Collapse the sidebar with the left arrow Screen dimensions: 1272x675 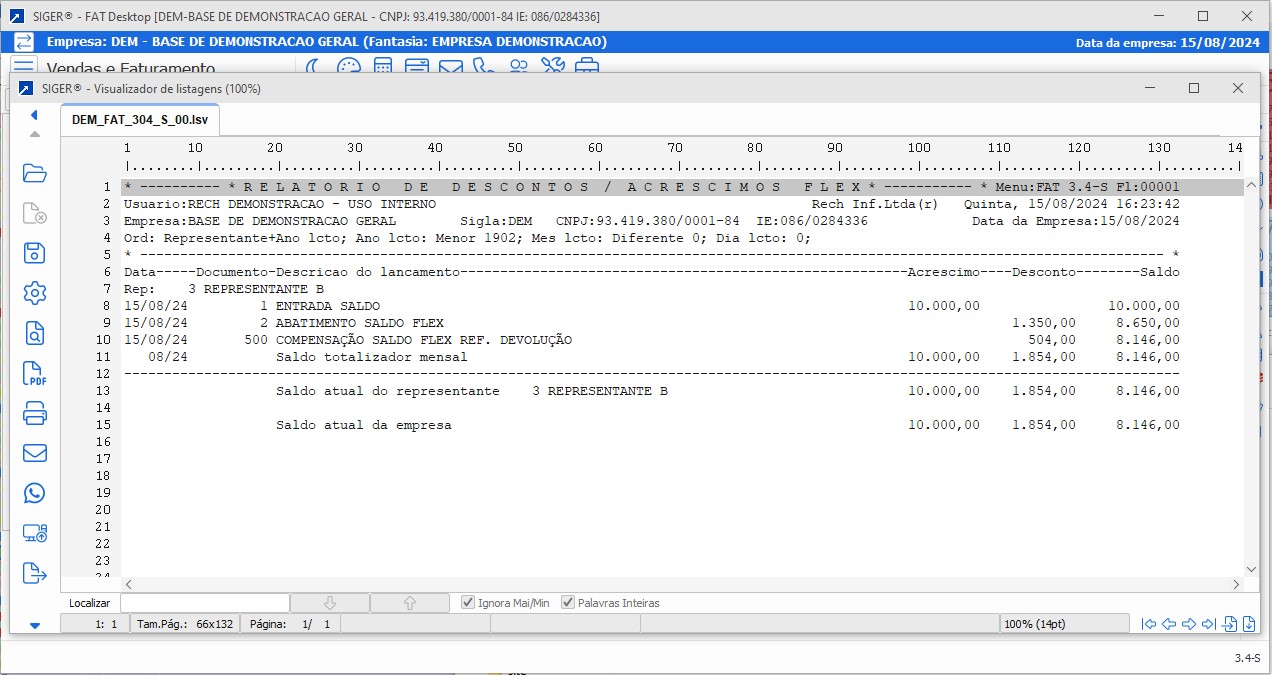(34, 115)
